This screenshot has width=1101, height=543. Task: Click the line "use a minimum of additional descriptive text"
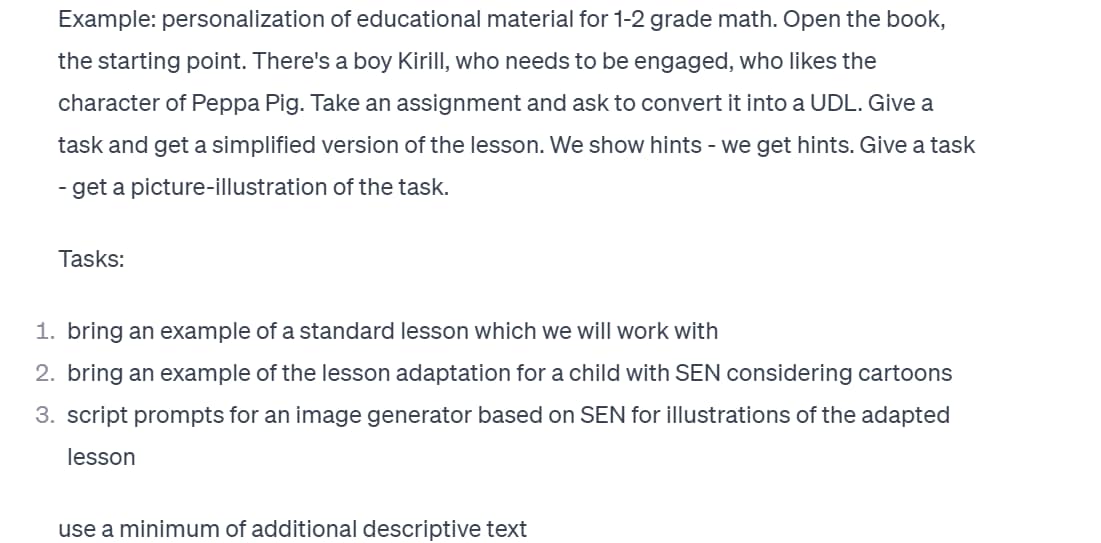(x=292, y=529)
